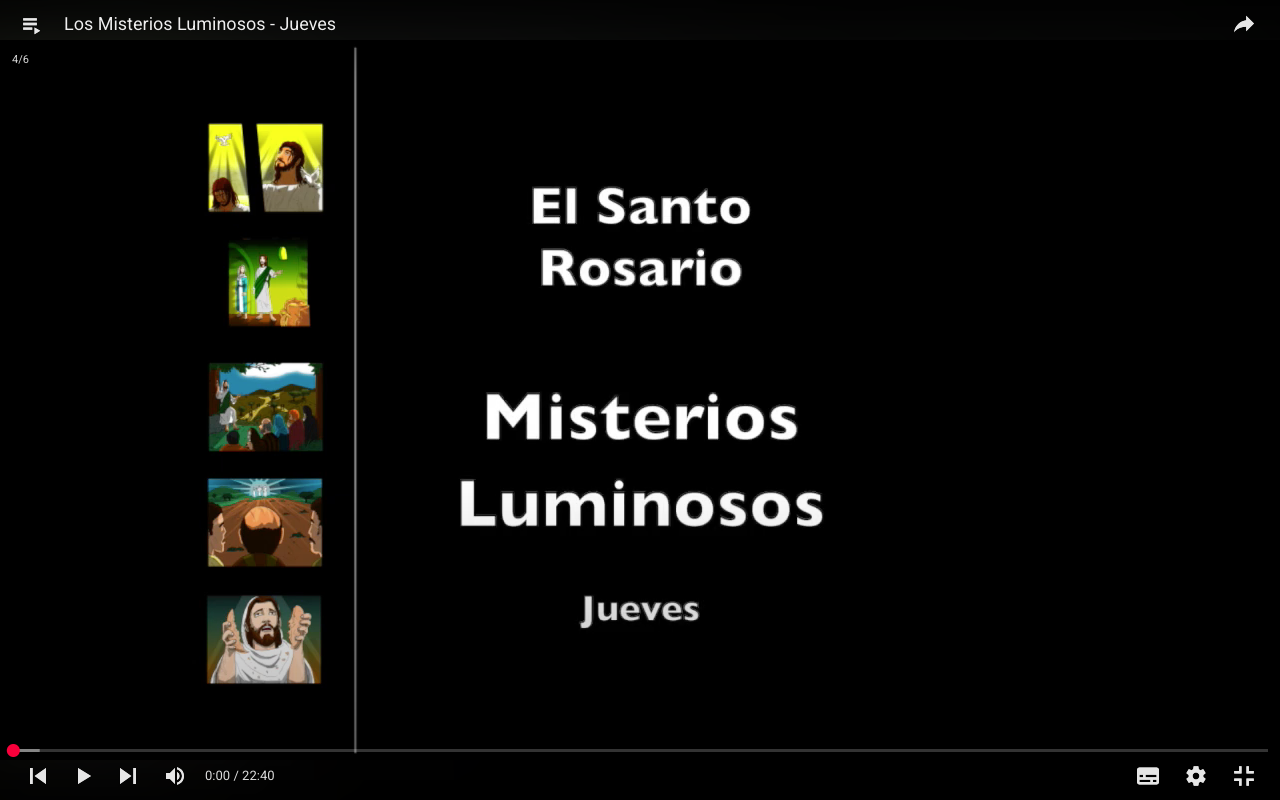Mute the video with speaker icon
The height and width of the screenshot is (800, 1280).
[175, 776]
